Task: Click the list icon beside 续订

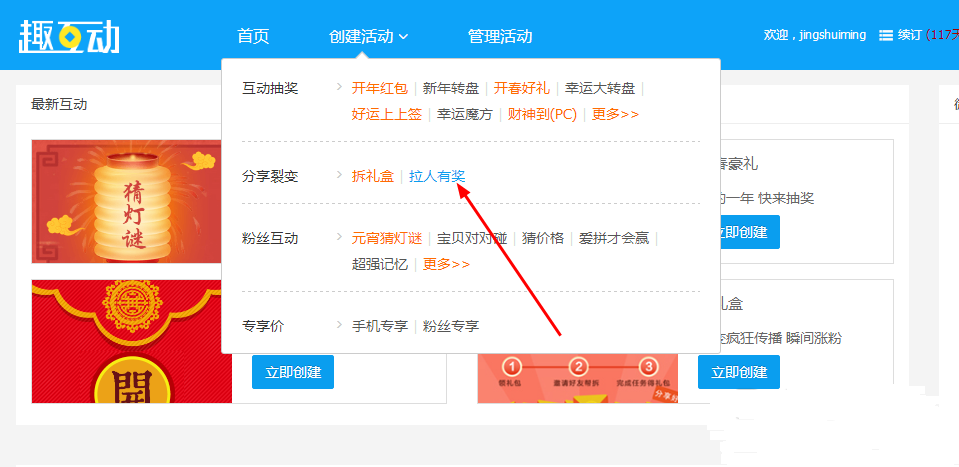Action: tap(885, 35)
